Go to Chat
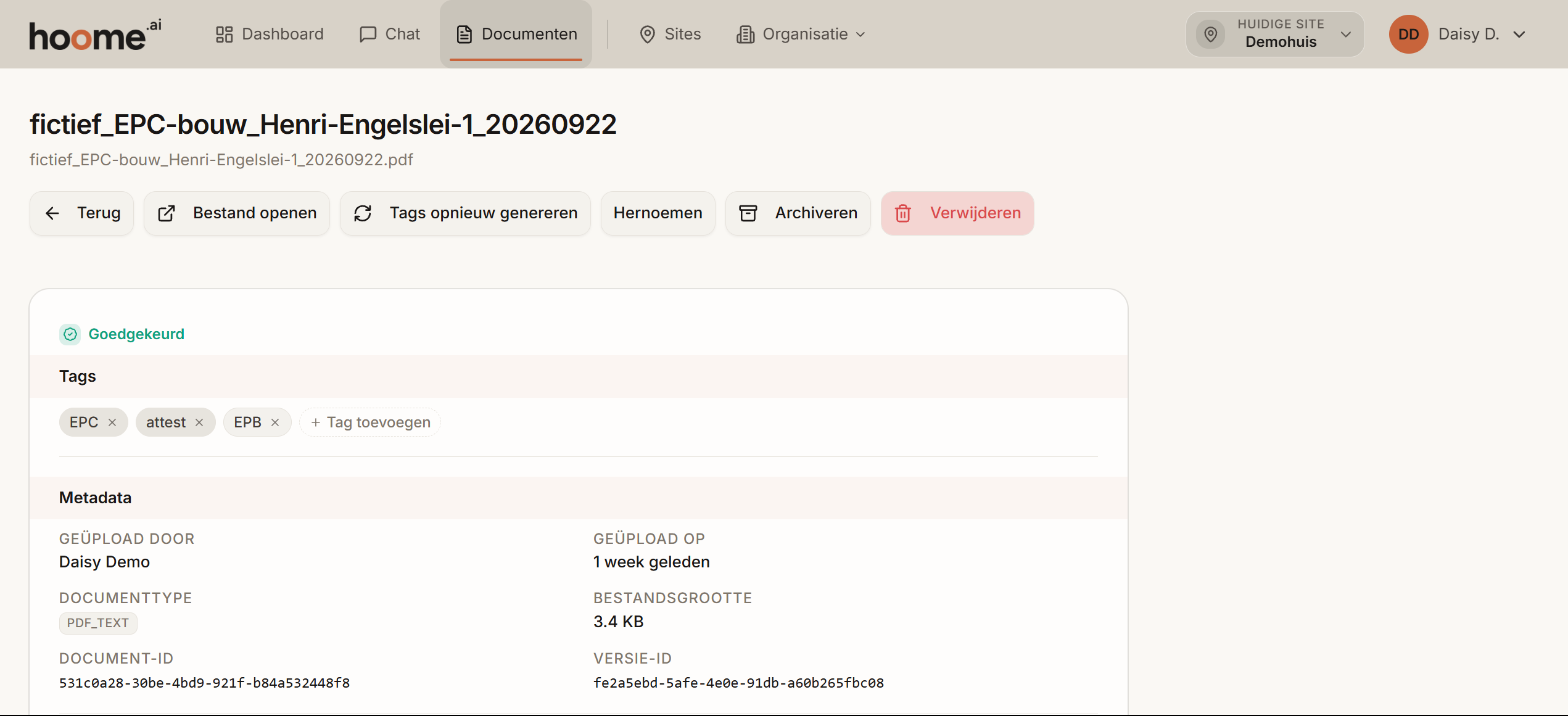 pos(389,34)
